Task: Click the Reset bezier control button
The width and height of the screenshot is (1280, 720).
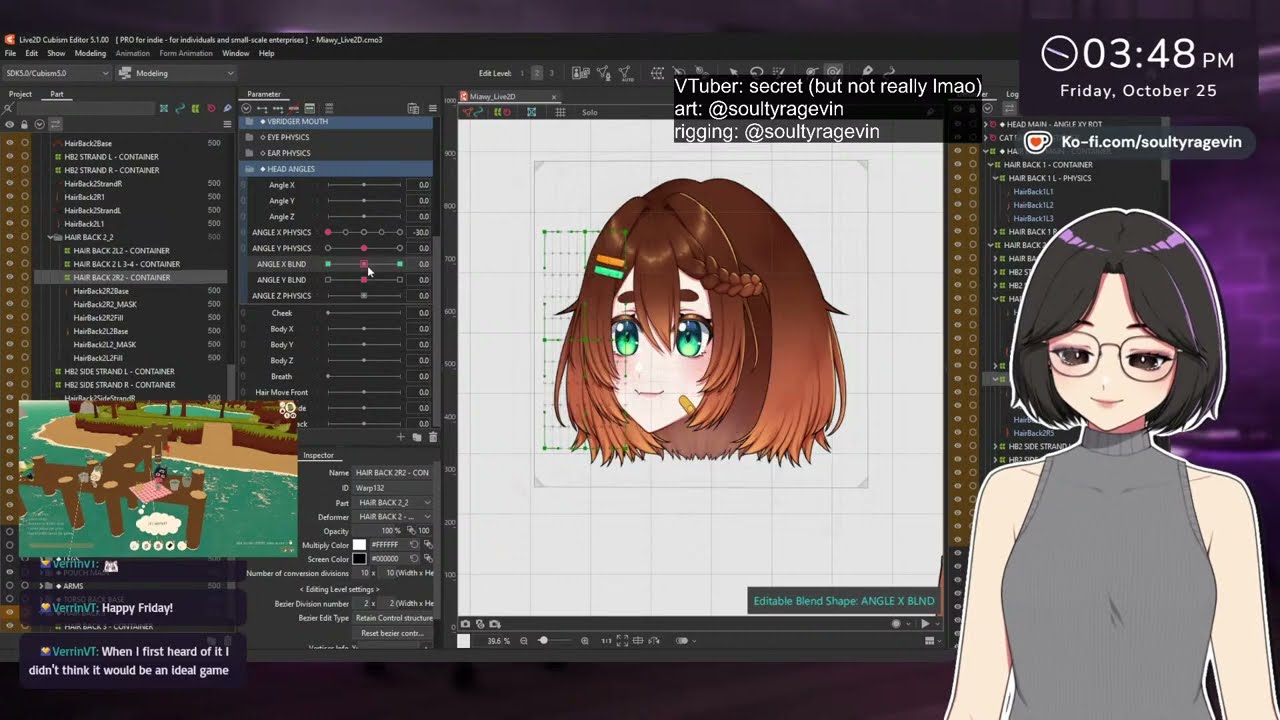Action: click(393, 633)
